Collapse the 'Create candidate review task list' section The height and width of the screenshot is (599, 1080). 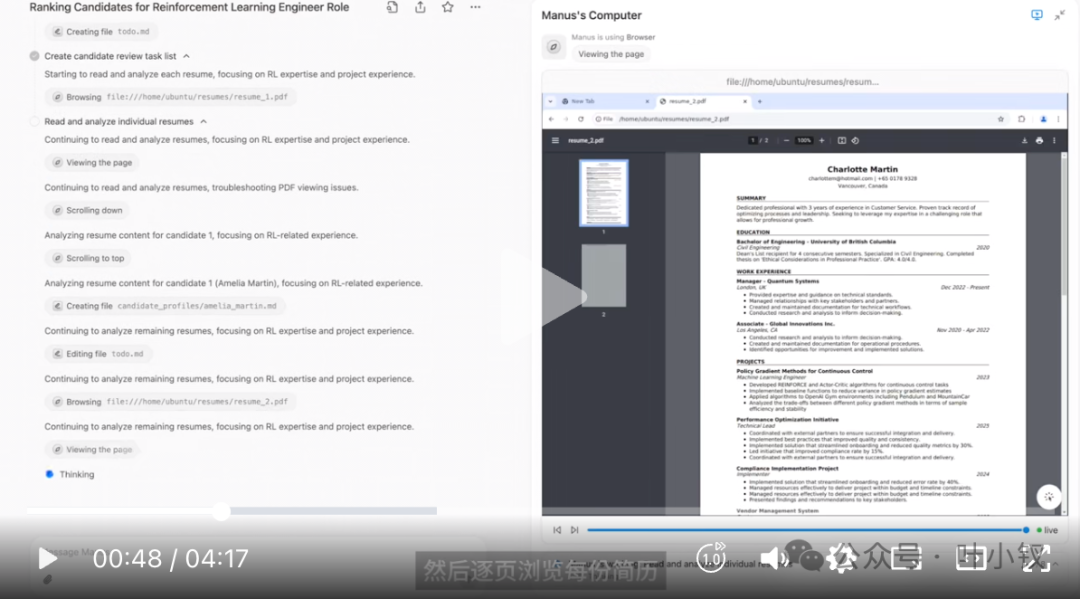click(186, 56)
